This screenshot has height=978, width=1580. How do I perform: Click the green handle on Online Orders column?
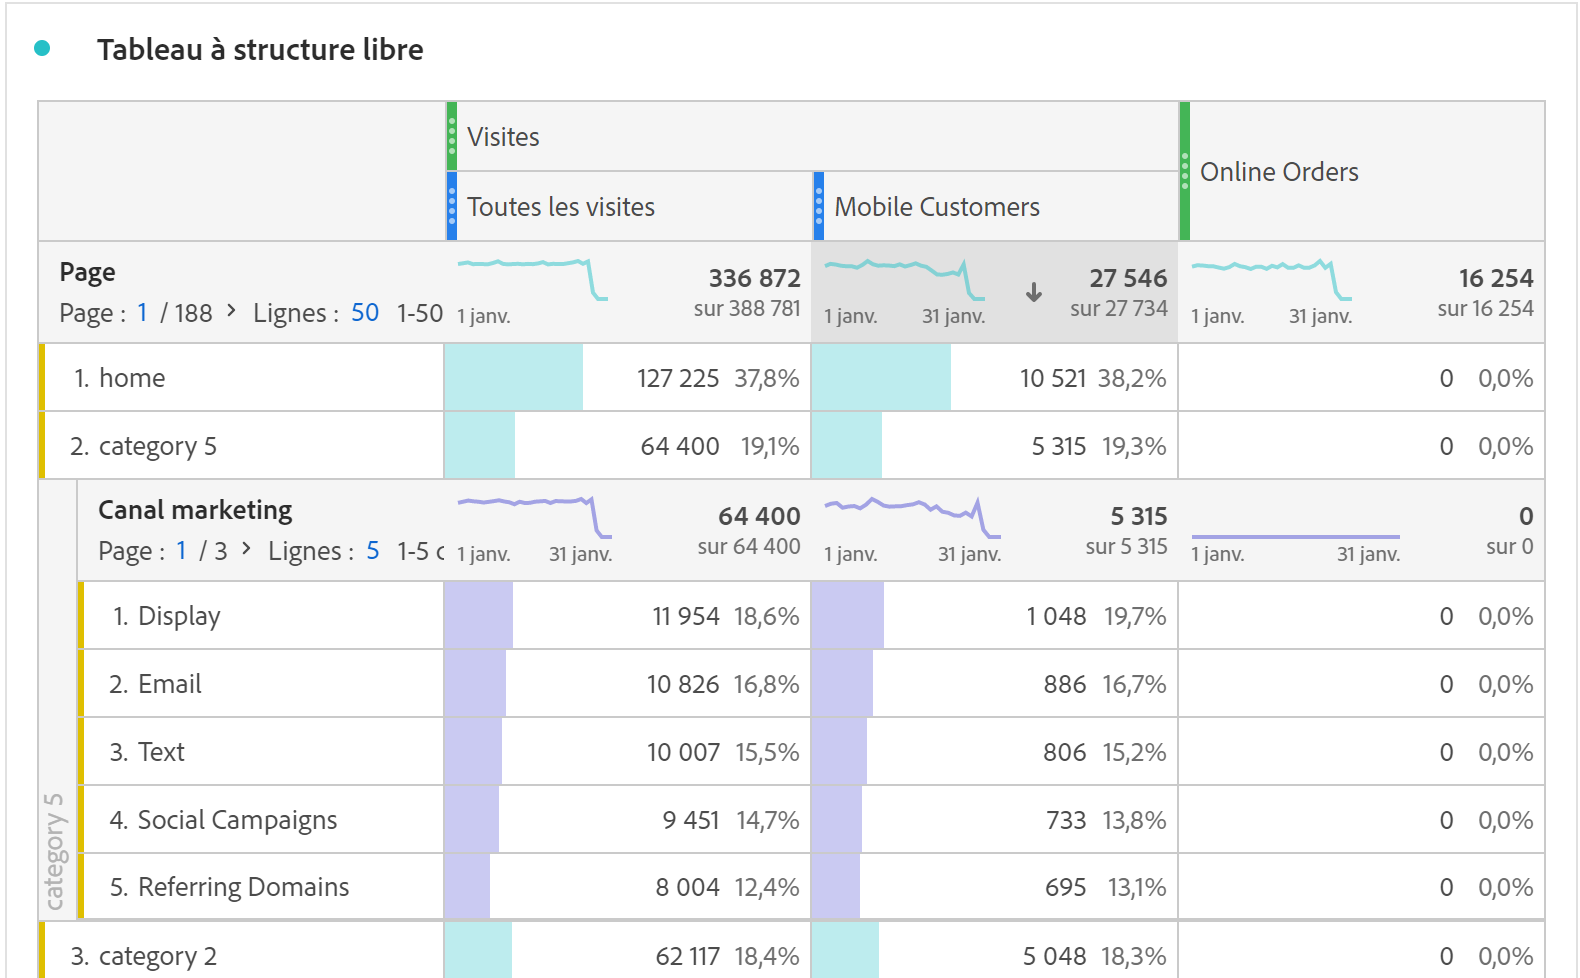(x=1185, y=171)
